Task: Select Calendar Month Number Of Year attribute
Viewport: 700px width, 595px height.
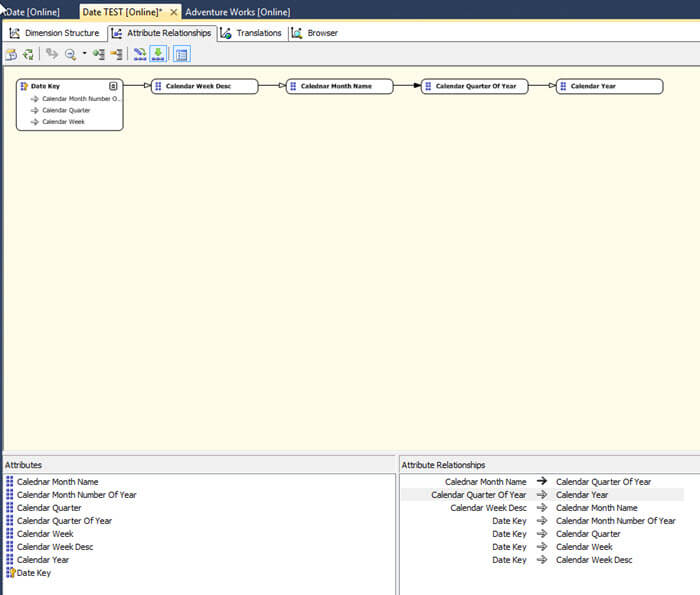Action: (76, 495)
